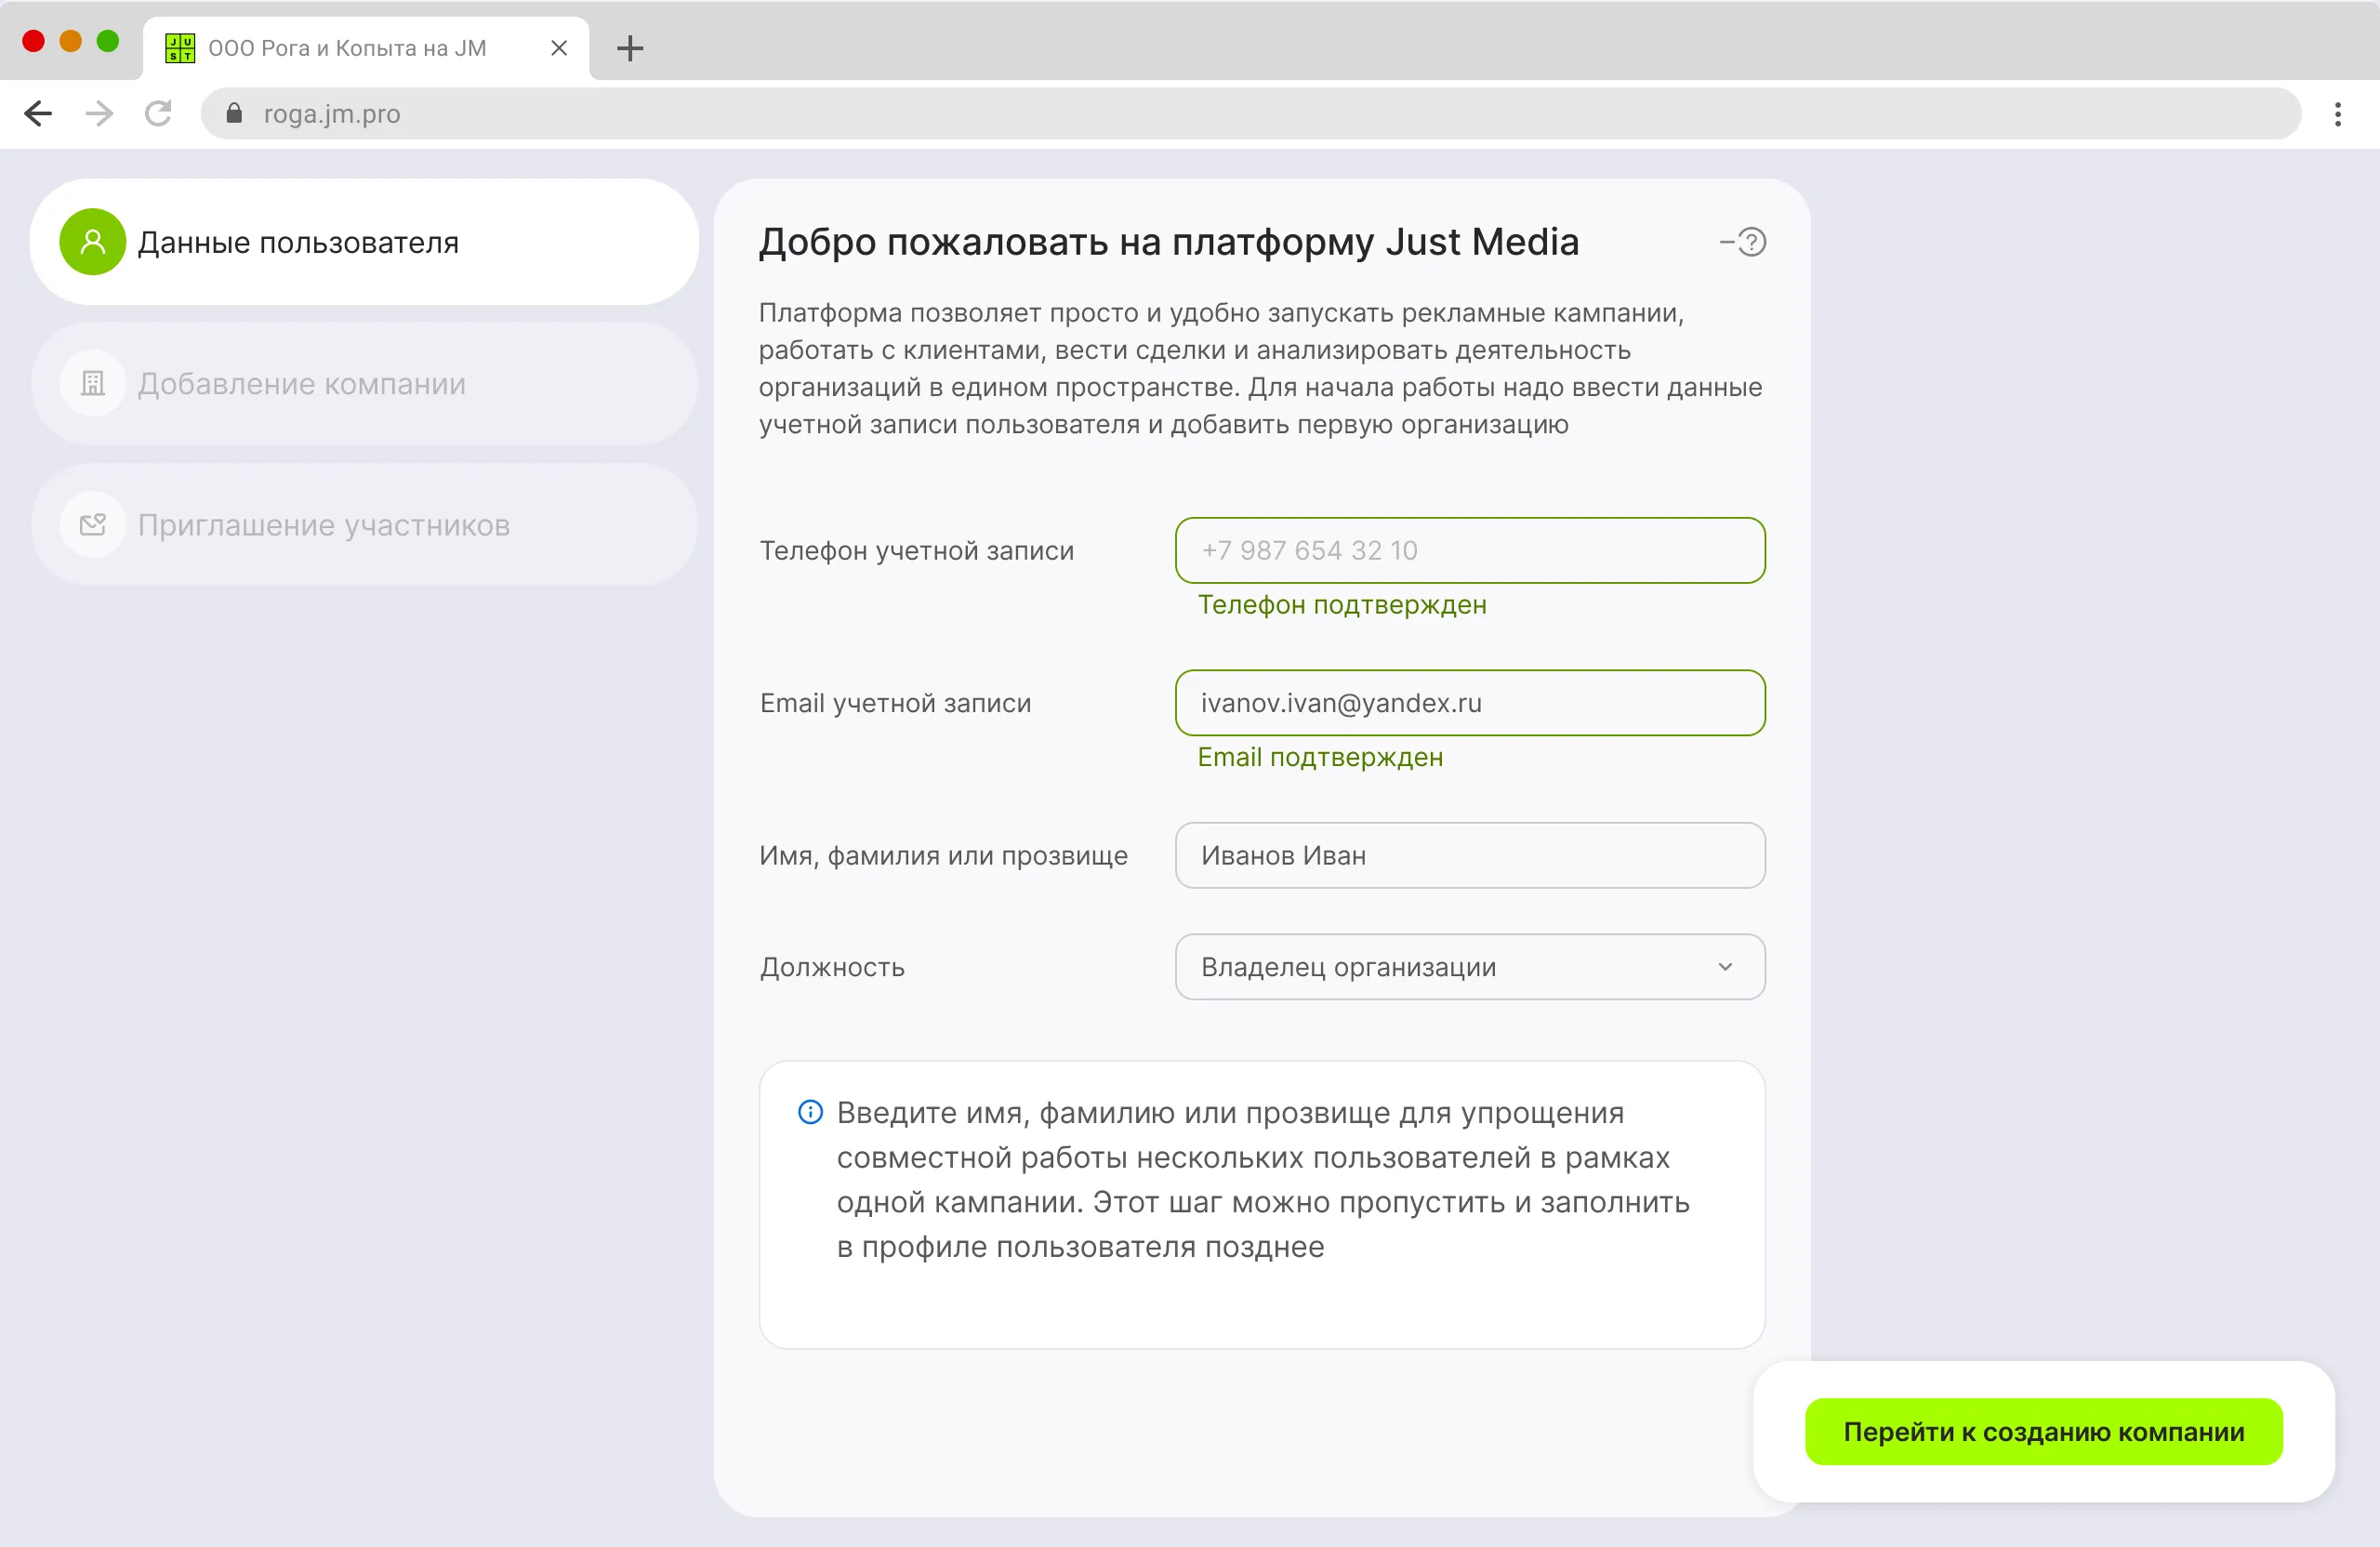This screenshot has height=1547, width=2380.
Task: Click the Телефон подтвержден confirmation text
Action: click(1342, 604)
